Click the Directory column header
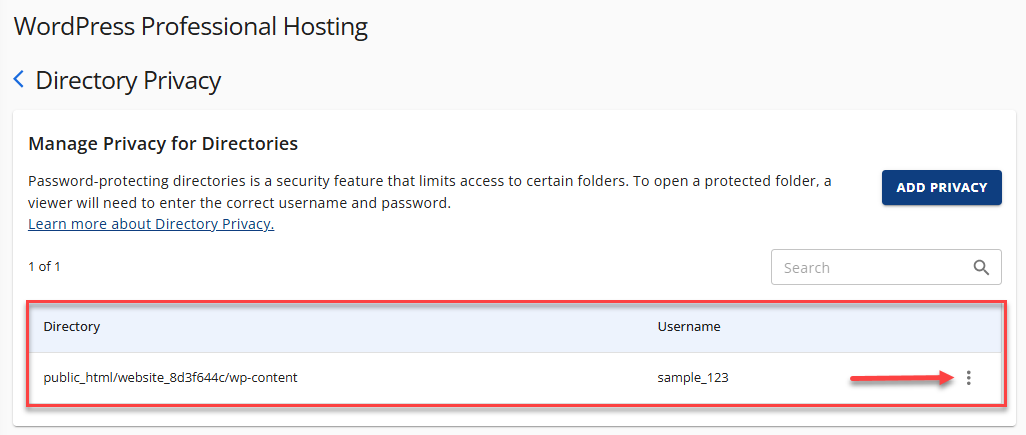Screen dimensions: 1026x435 tap(72, 326)
